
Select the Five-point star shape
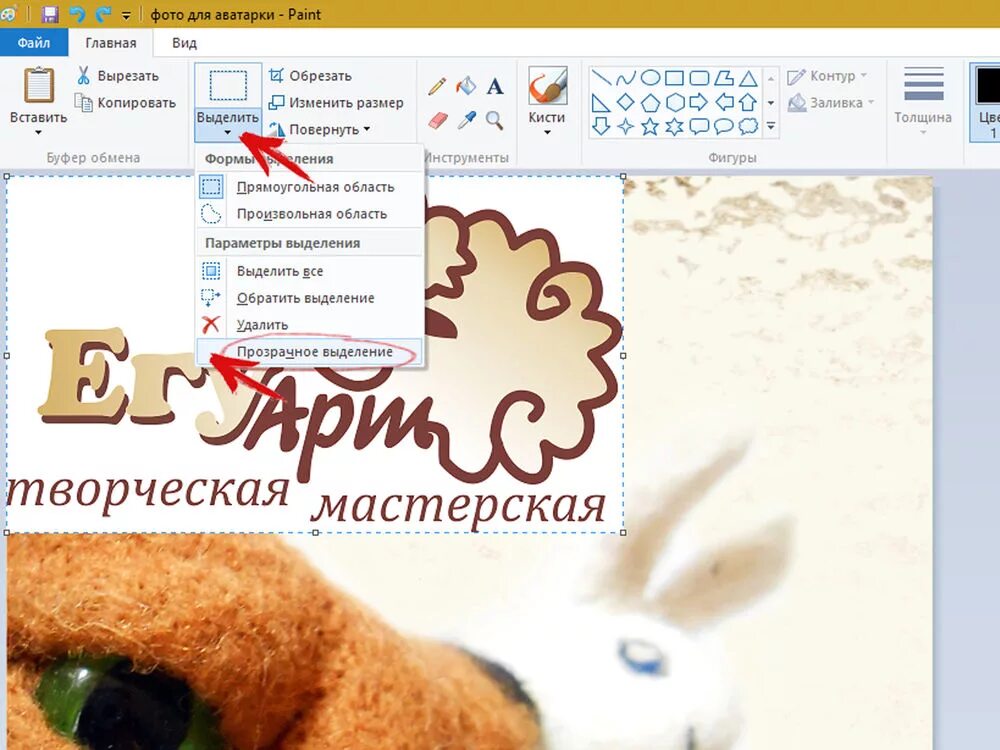click(x=650, y=126)
